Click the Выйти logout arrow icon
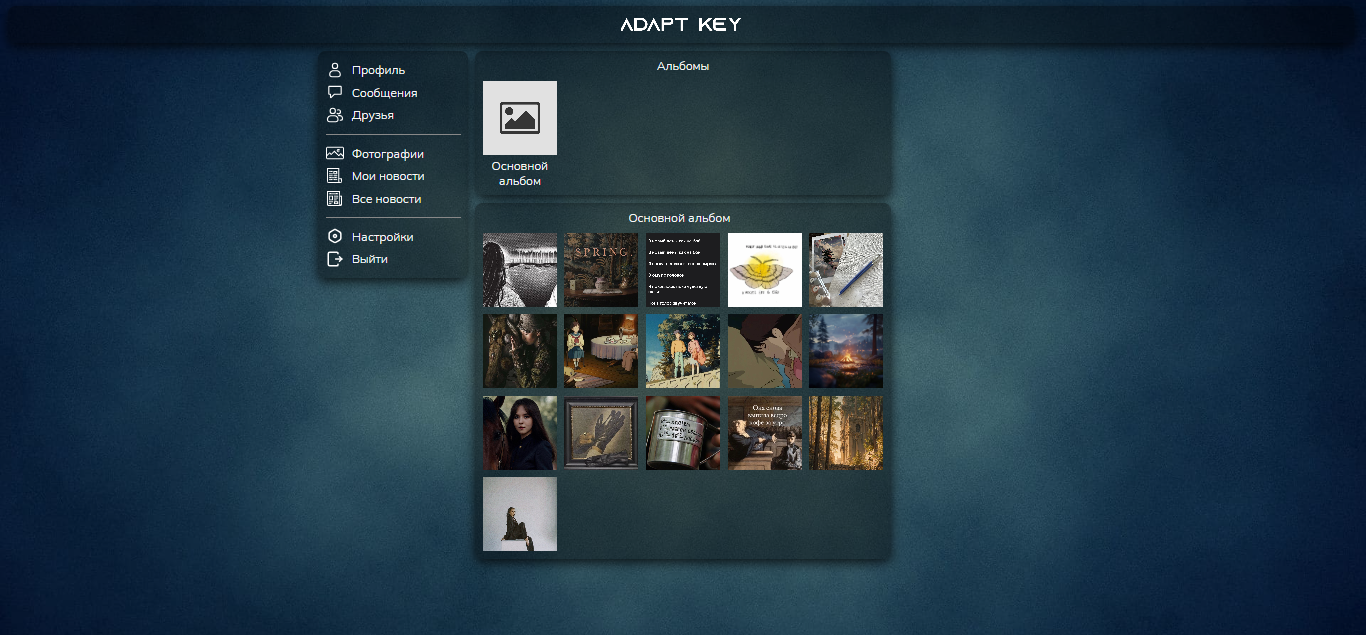The image size is (1366, 635). 335,259
